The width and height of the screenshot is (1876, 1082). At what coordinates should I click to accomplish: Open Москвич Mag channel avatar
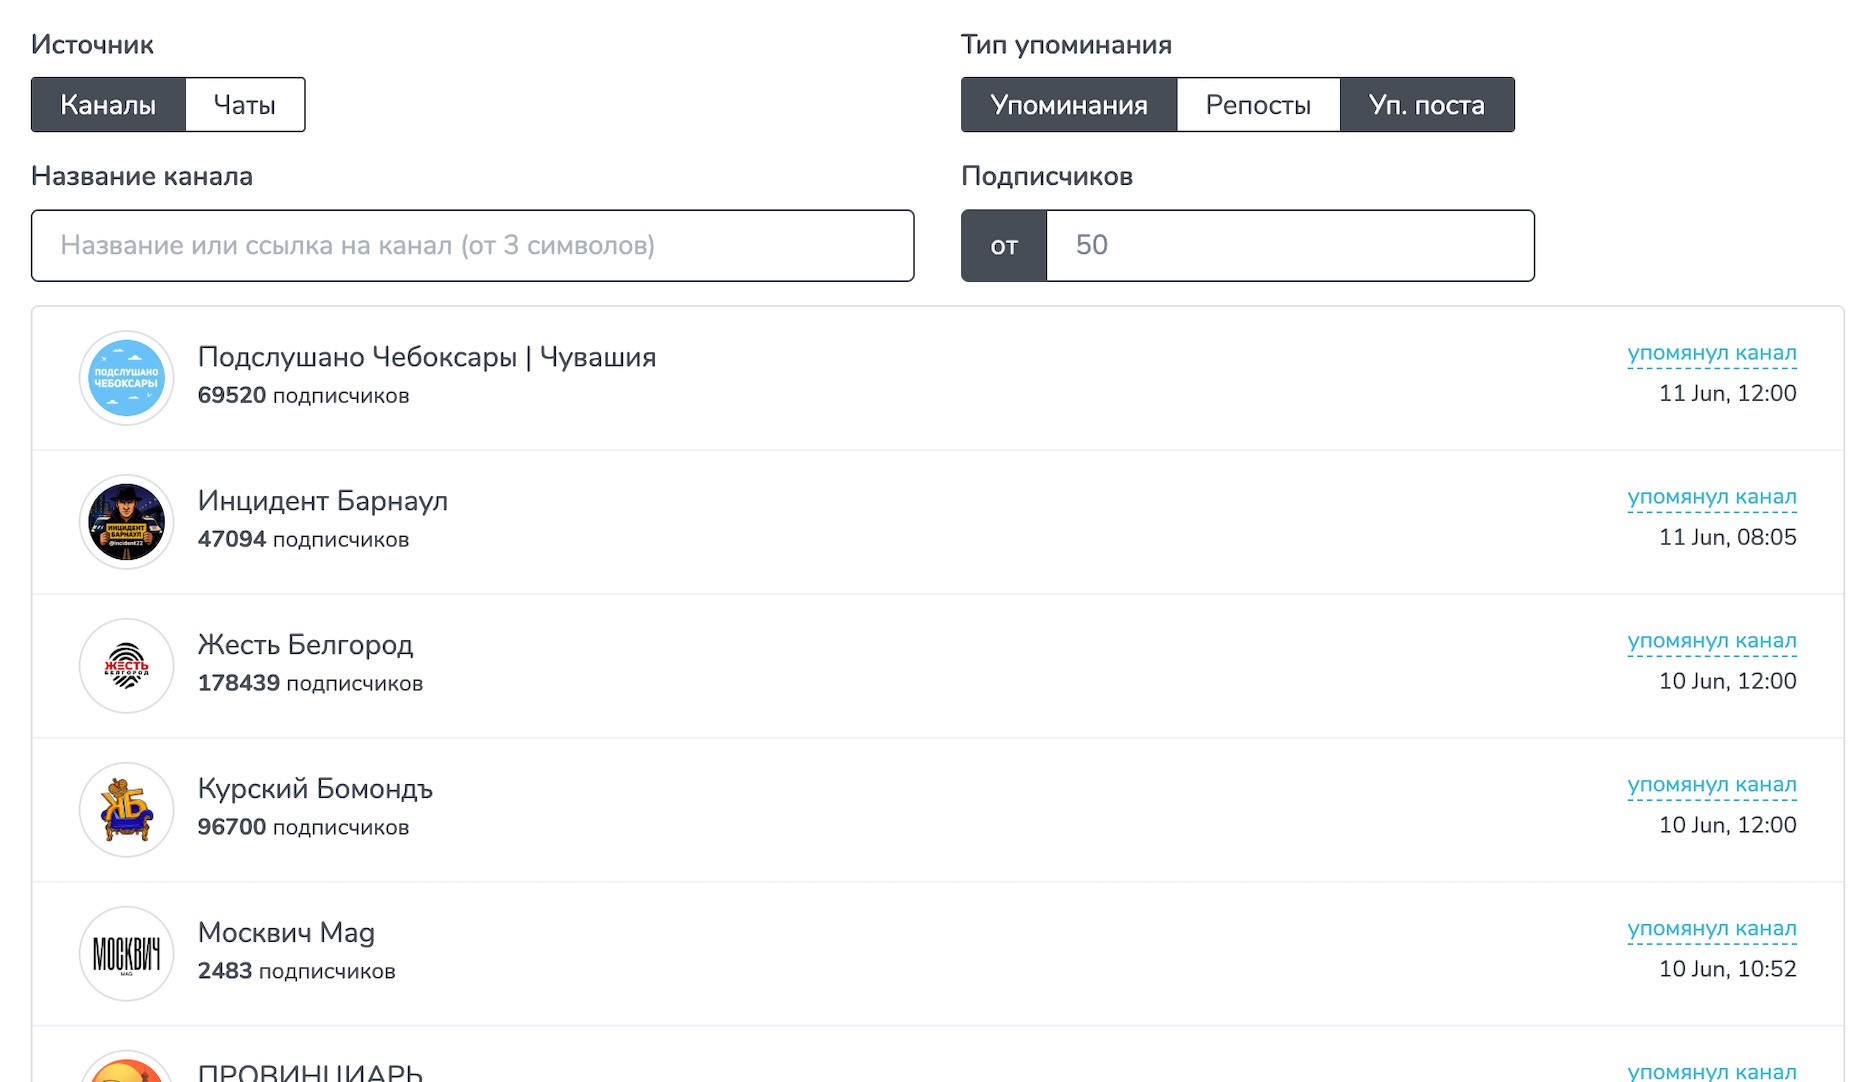coord(127,954)
